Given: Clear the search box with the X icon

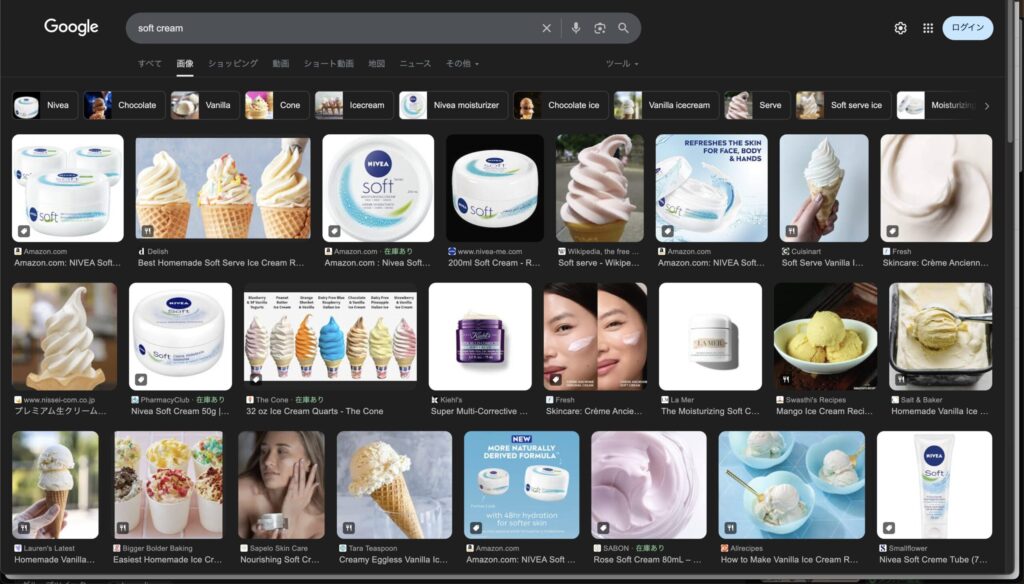Looking at the screenshot, I should pos(547,28).
